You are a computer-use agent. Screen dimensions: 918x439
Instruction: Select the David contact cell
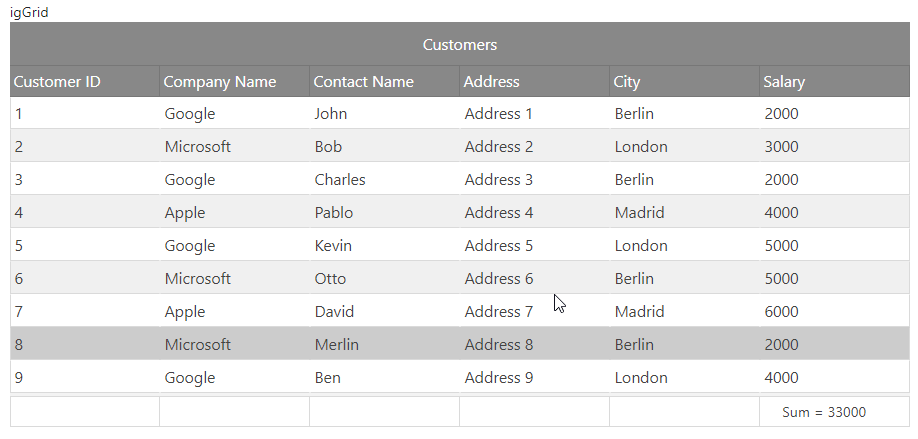coord(334,312)
